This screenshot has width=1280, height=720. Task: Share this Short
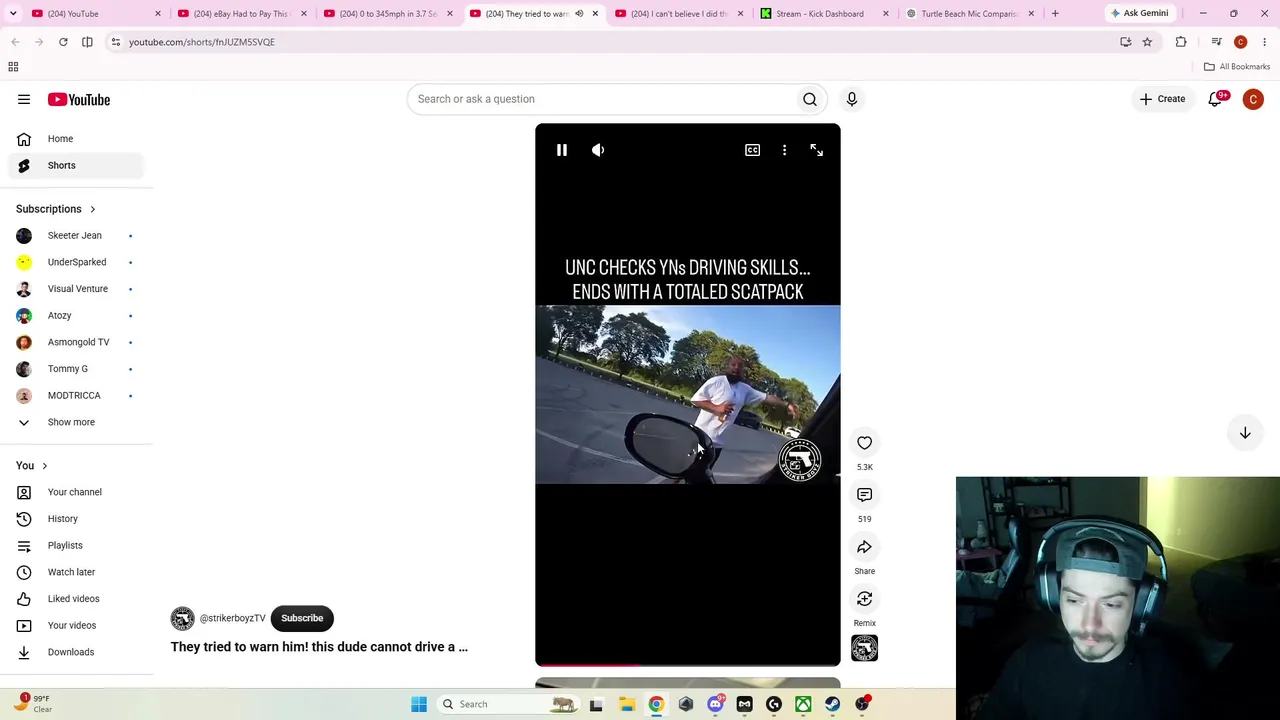(865, 547)
